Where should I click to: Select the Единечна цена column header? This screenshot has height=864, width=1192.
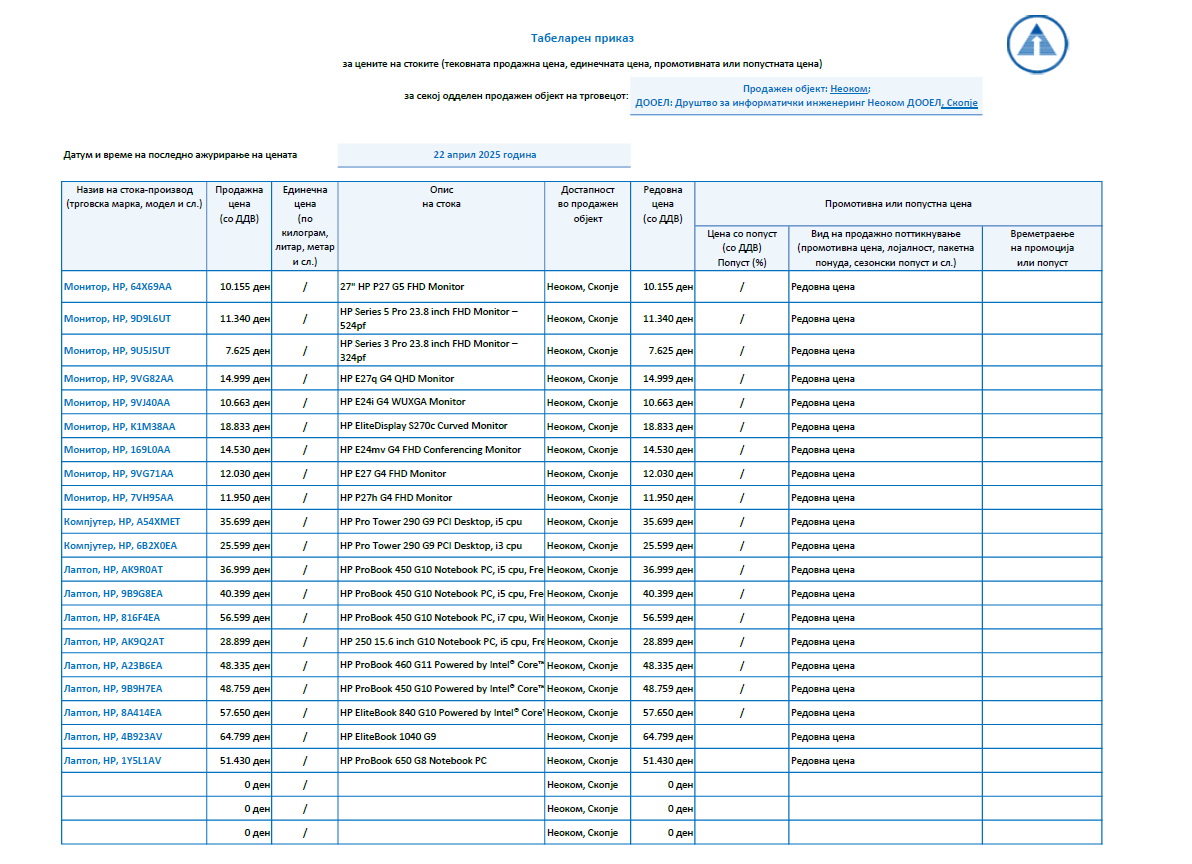(305, 226)
